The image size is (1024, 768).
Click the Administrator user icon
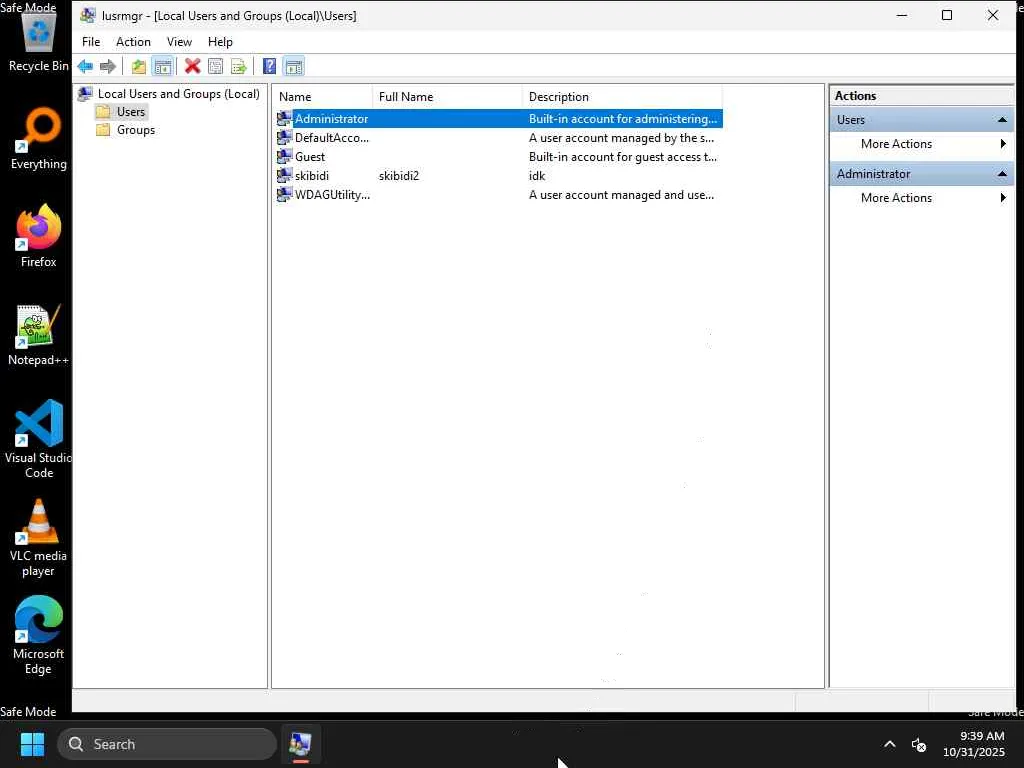point(284,118)
